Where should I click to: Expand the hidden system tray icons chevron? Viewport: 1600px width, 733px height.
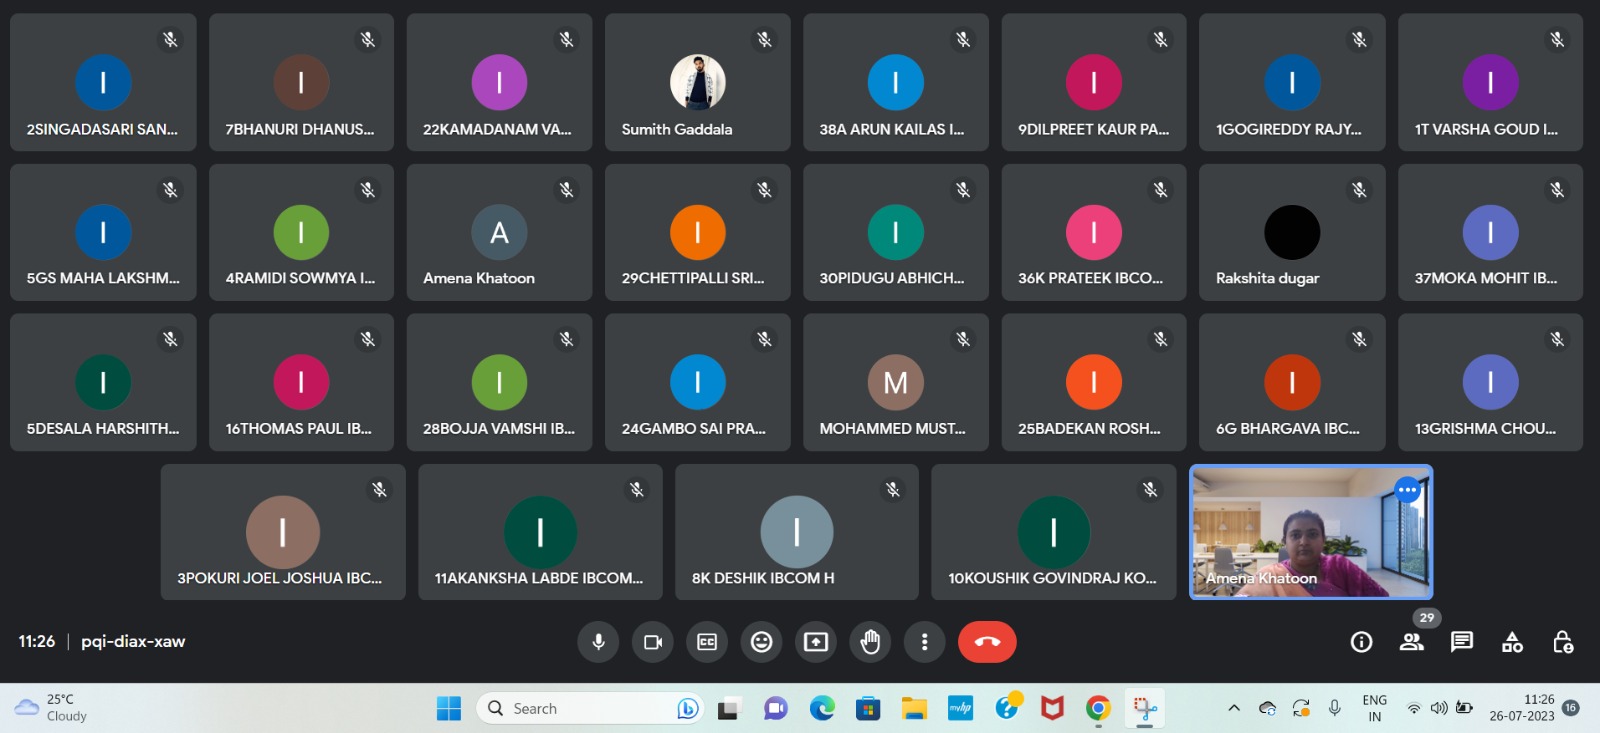click(1234, 708)
